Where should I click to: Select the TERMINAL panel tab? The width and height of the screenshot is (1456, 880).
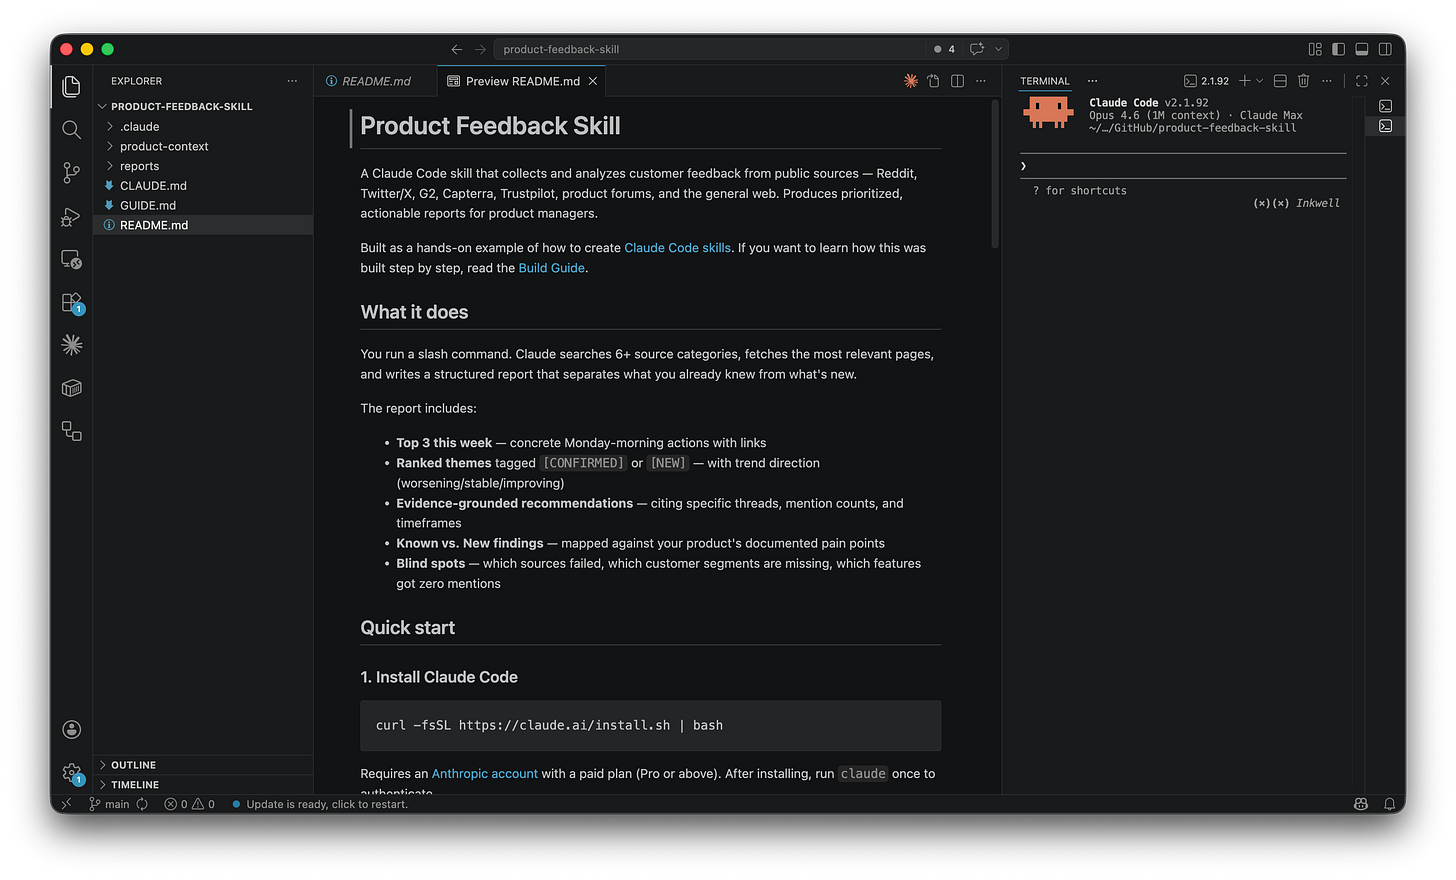1044,81
